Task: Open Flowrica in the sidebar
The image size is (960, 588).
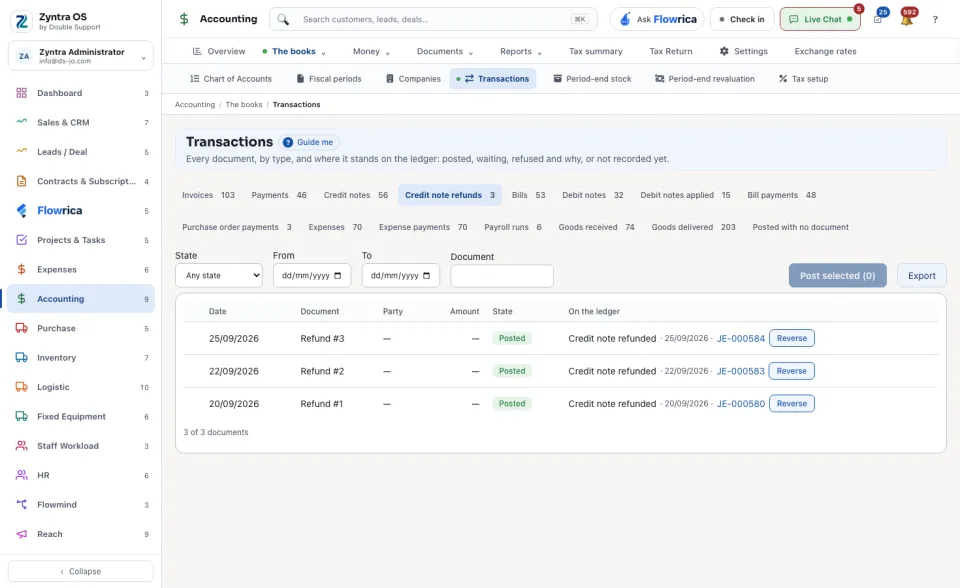Action: pos(81,211)
